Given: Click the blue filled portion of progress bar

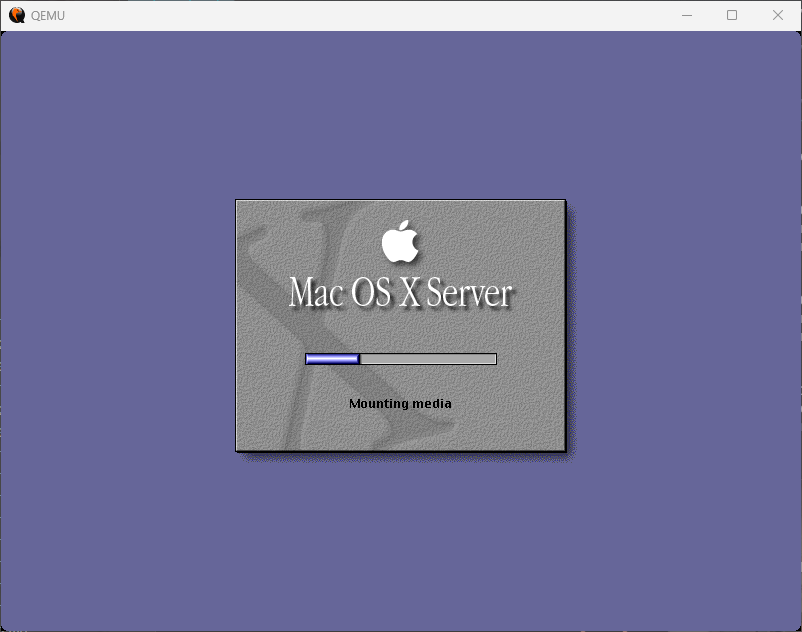Looking at the screenshot, I should coord(332,359).
